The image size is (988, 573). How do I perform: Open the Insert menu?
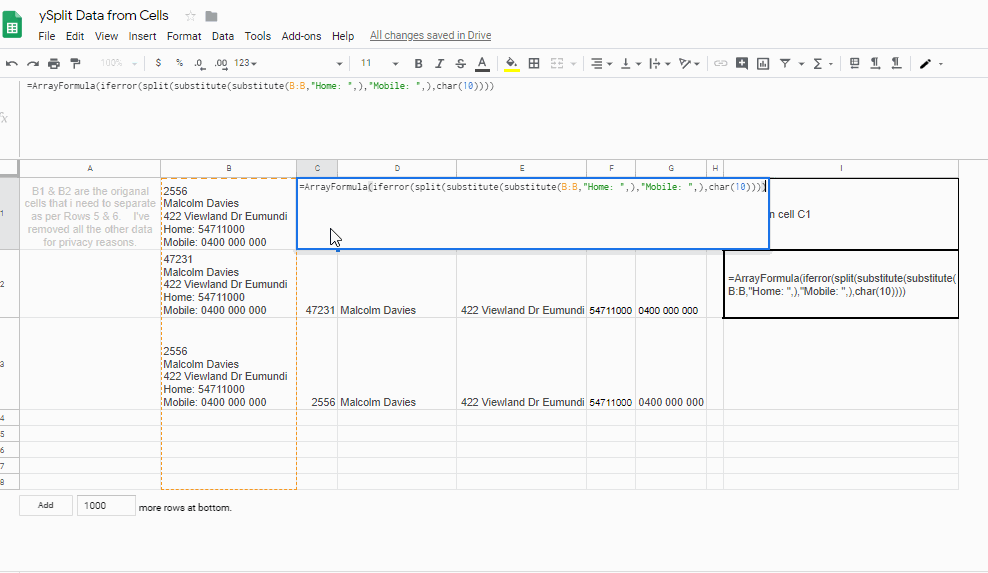(142, 36)
